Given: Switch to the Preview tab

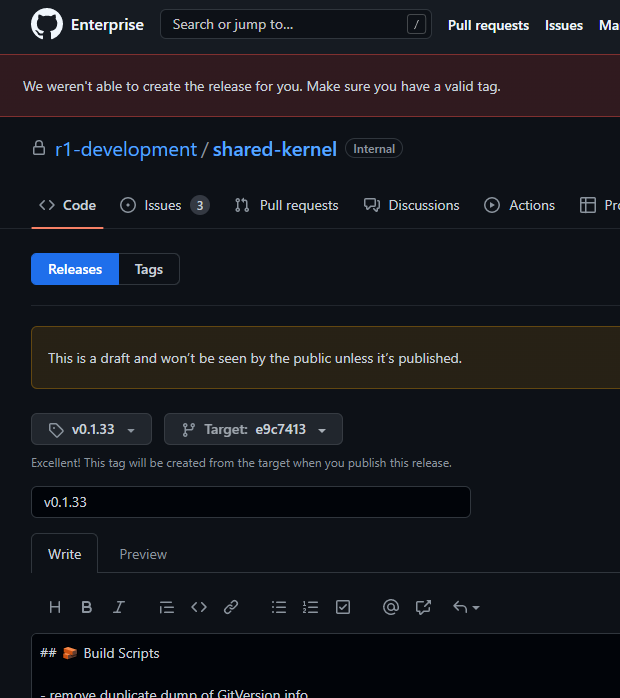Looking at the screenshot, I should pos(143,554).
